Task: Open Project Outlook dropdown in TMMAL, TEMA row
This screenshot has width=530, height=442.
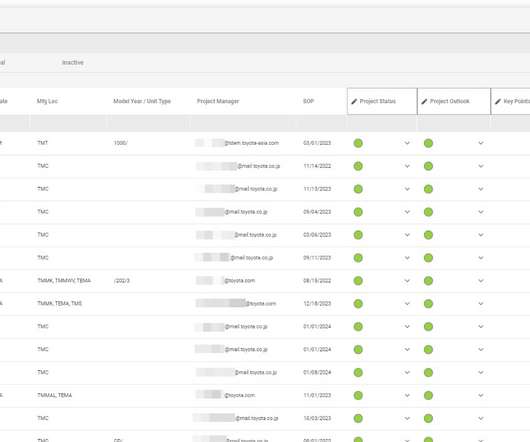Action: 481,395
